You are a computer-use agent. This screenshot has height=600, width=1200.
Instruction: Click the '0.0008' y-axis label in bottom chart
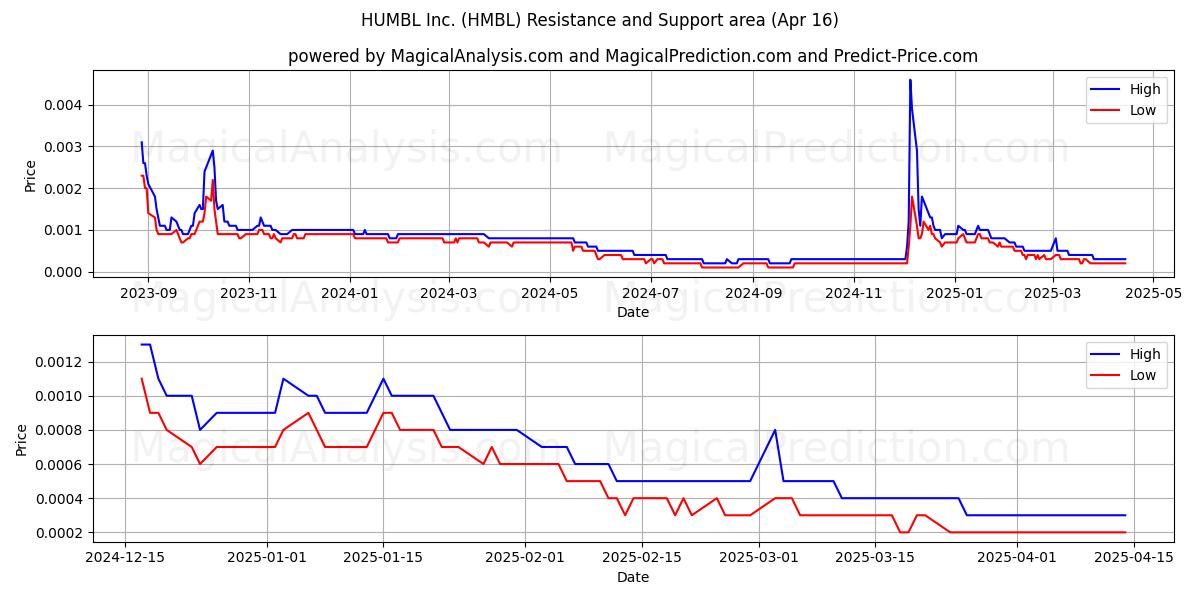coord(59,430)
